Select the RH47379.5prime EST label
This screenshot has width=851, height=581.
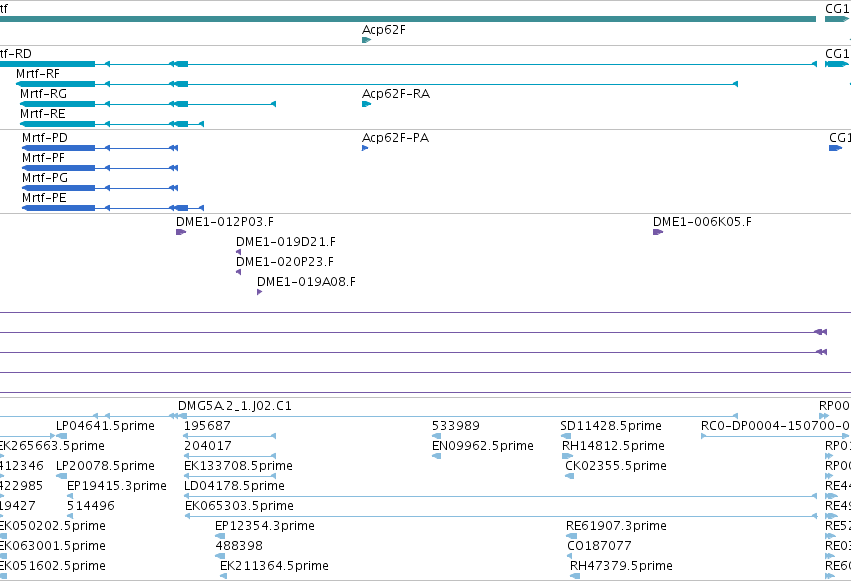pos(621,566)
